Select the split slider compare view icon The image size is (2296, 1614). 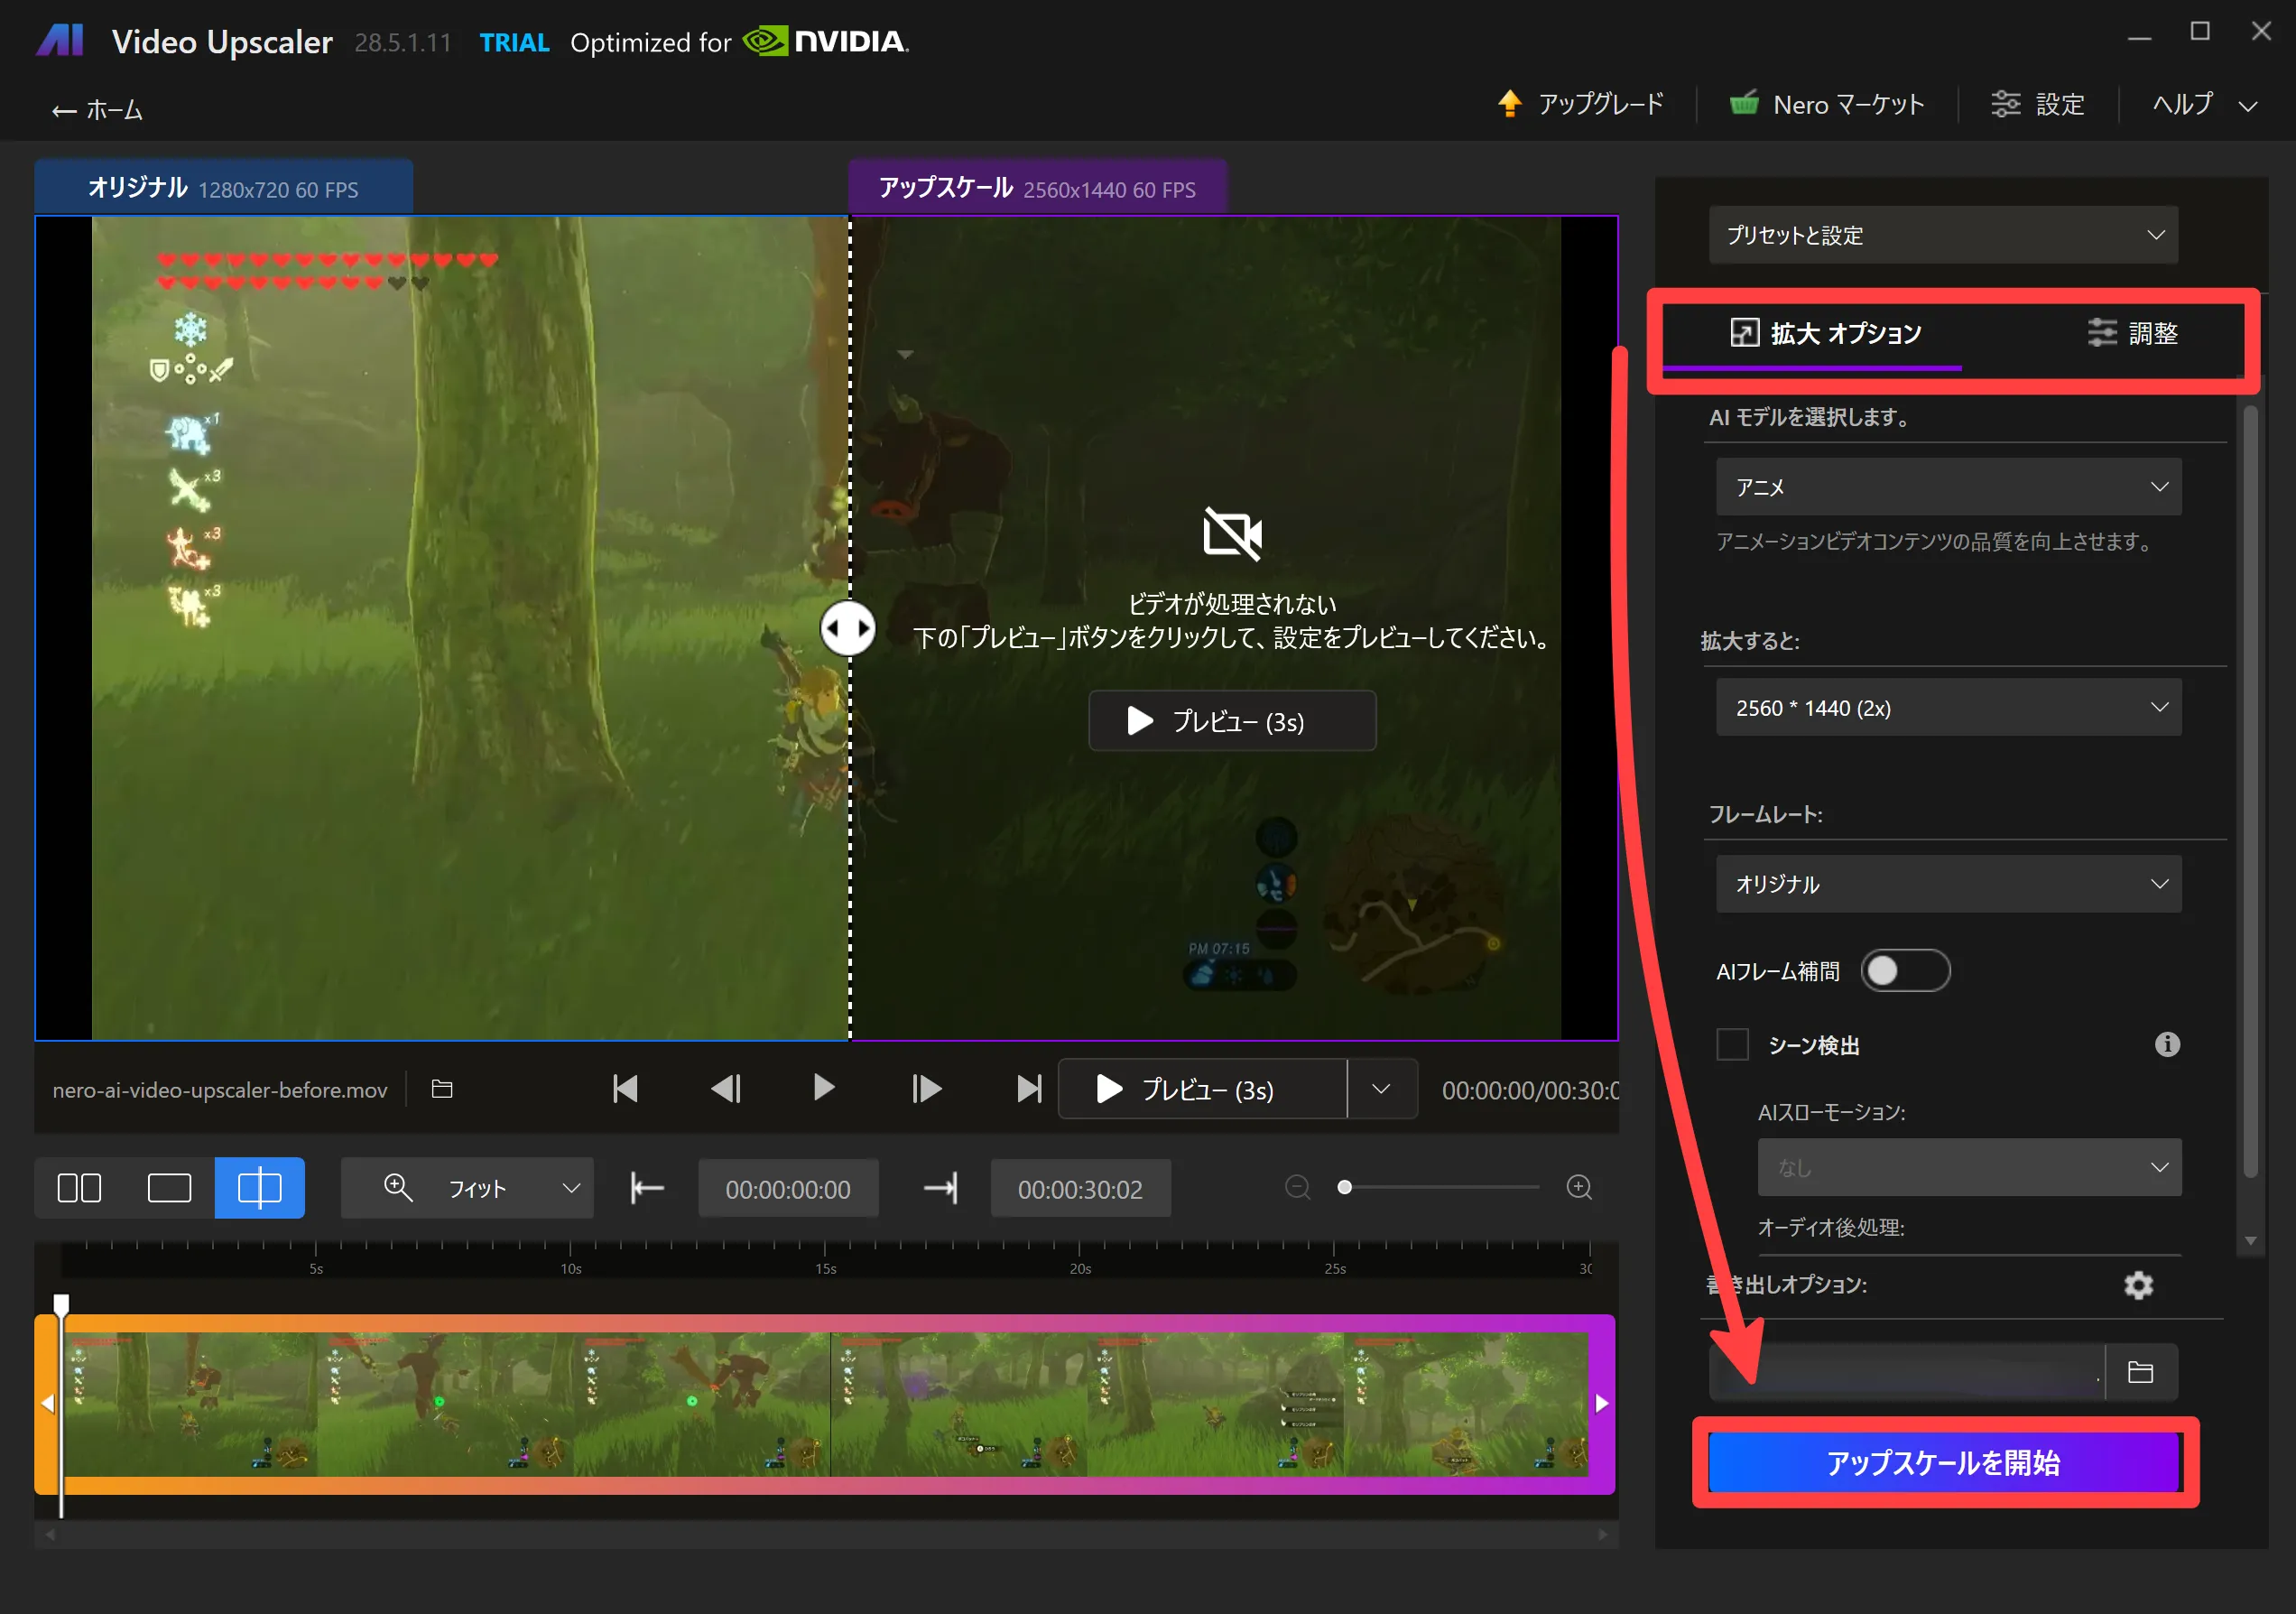[259, 1188]
